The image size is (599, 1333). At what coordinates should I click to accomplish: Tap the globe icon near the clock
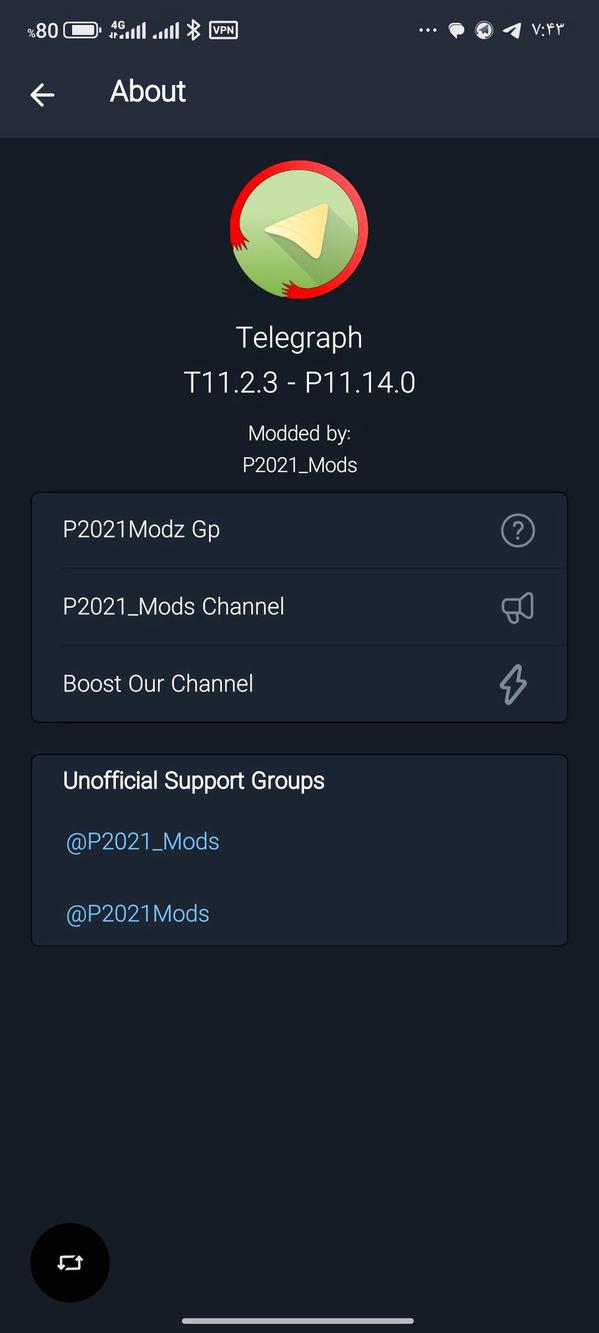484,30
